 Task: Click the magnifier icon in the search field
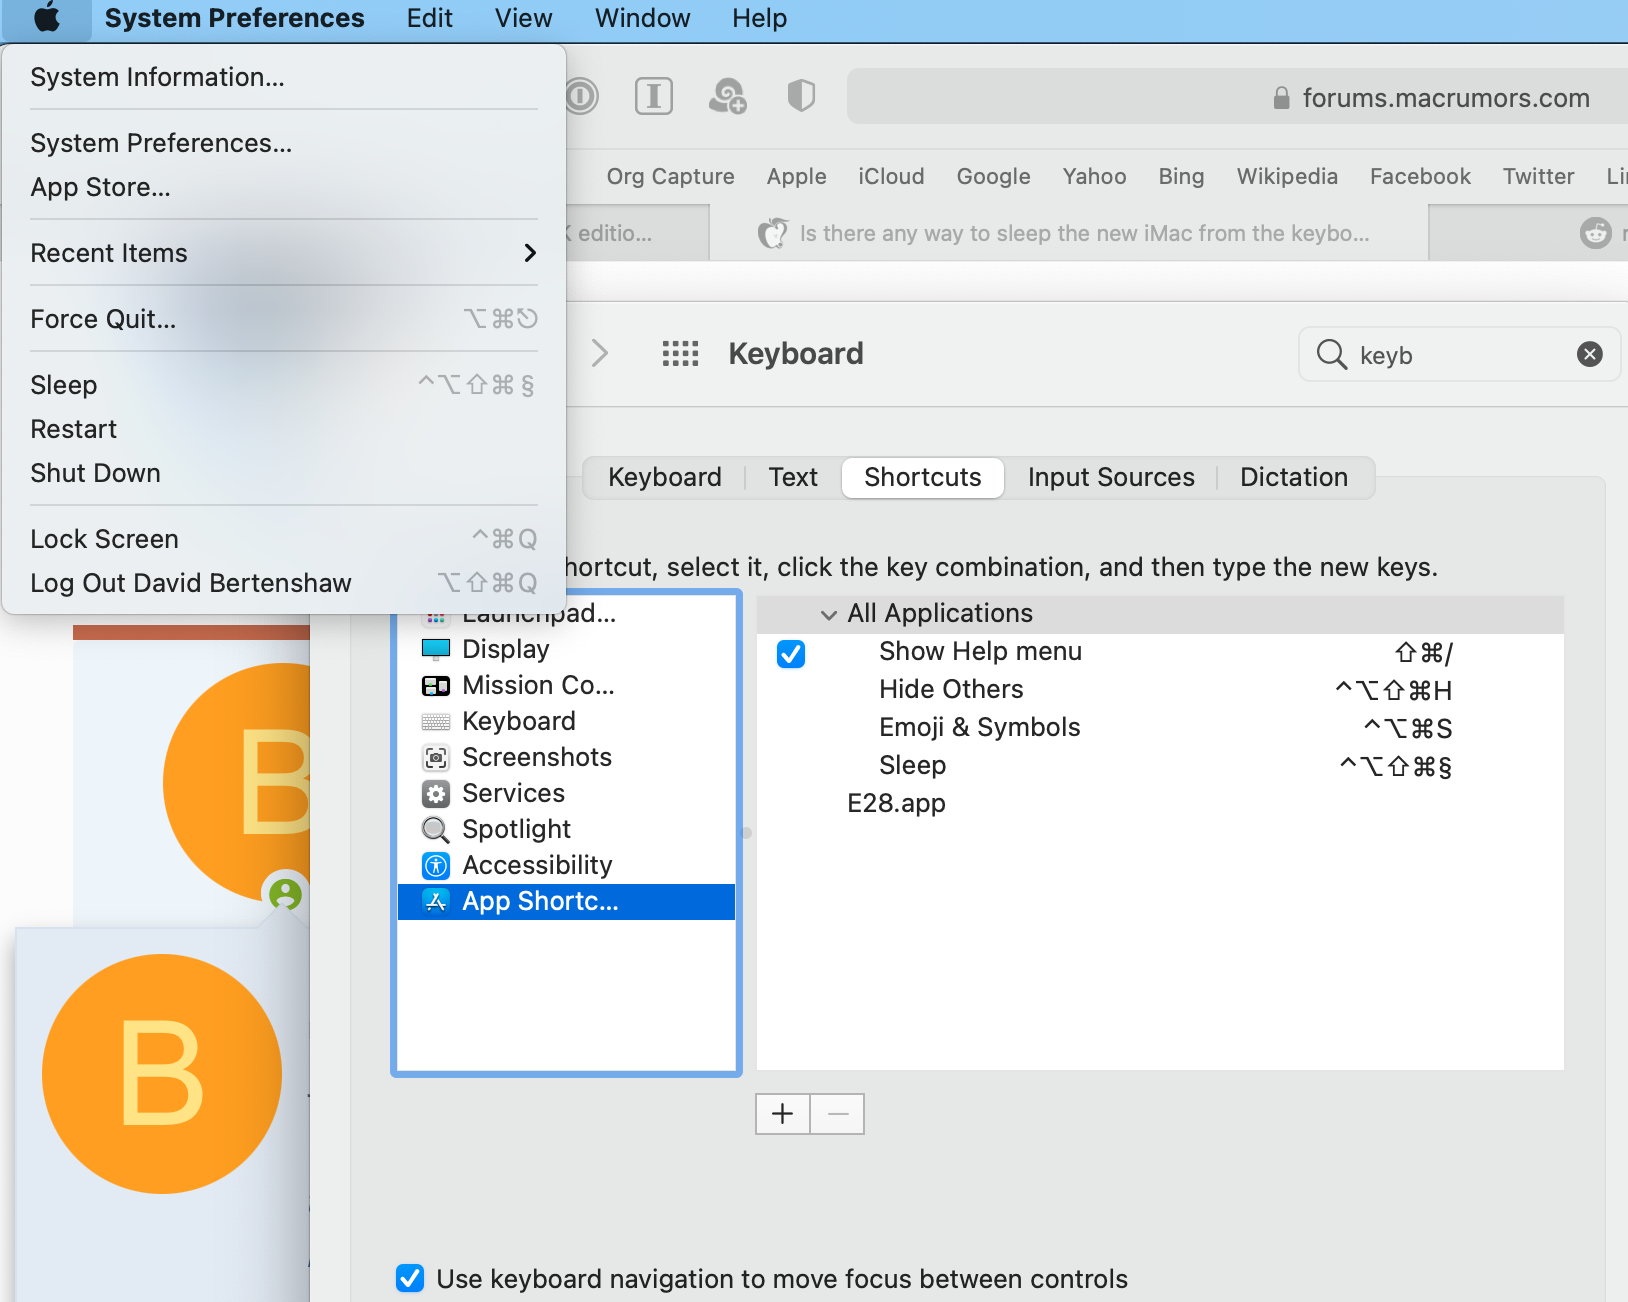coord(1332,354)
